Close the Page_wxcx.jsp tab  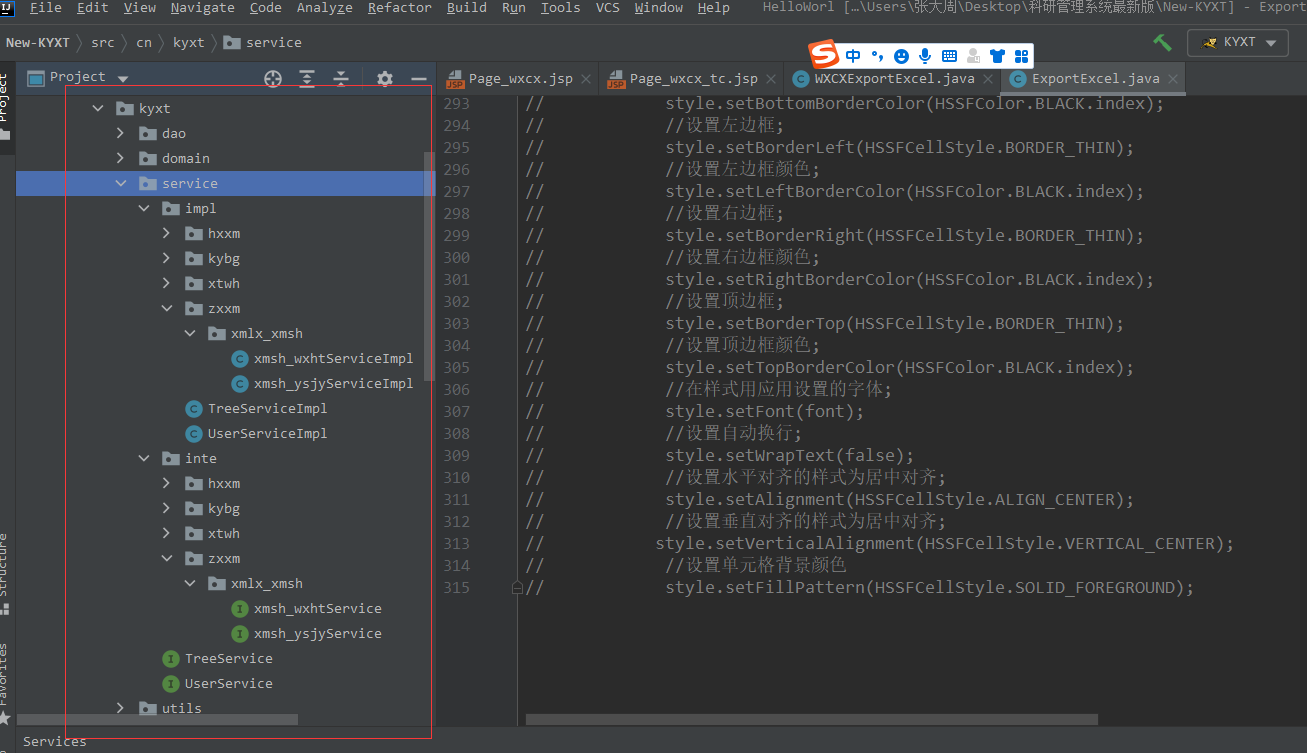point(586,79)
